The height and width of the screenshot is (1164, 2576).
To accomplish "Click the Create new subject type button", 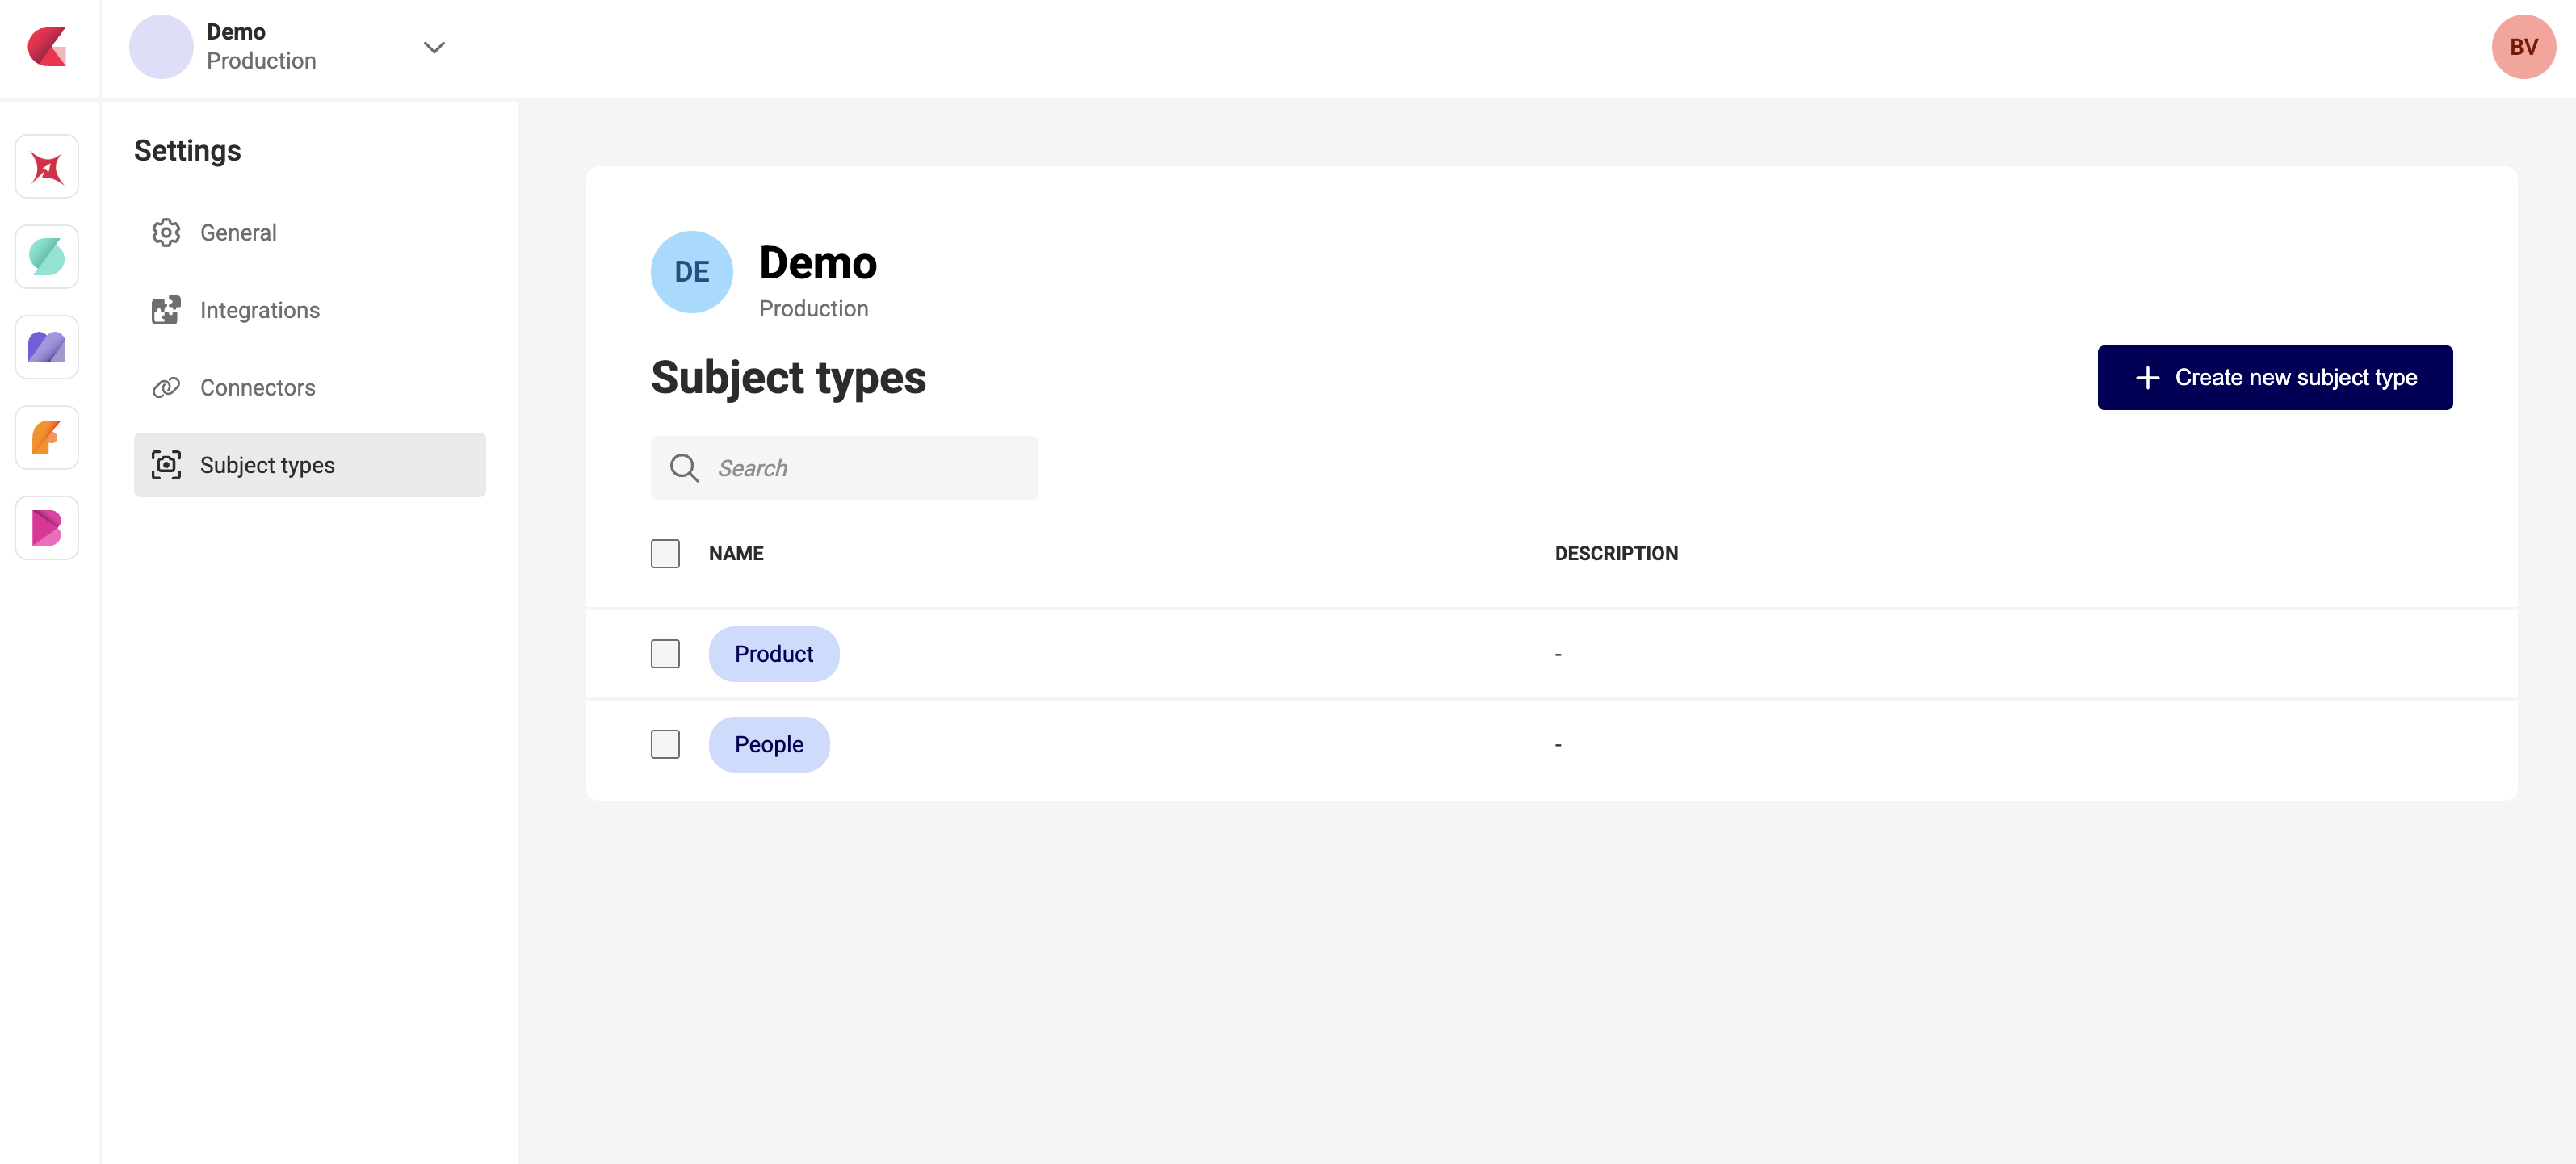I will point(2274,377).
